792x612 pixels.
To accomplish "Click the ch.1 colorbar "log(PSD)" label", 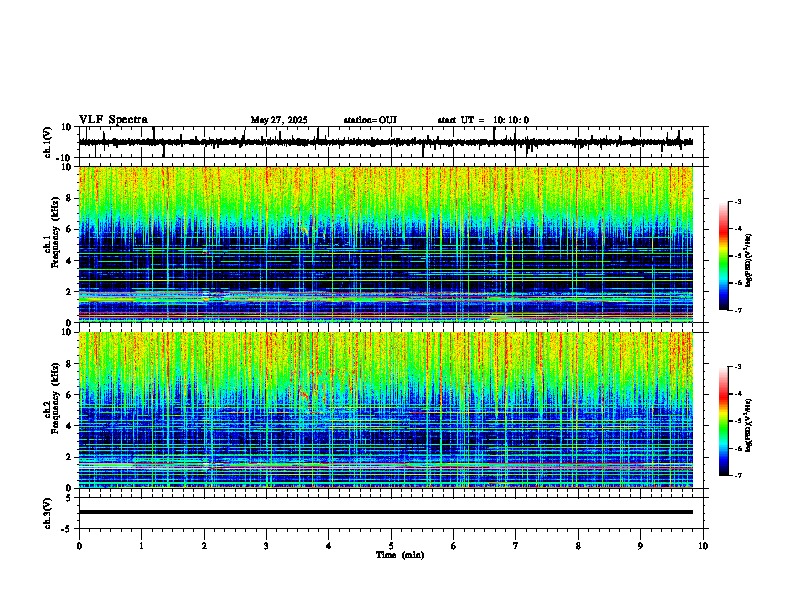I will (748, 261).
